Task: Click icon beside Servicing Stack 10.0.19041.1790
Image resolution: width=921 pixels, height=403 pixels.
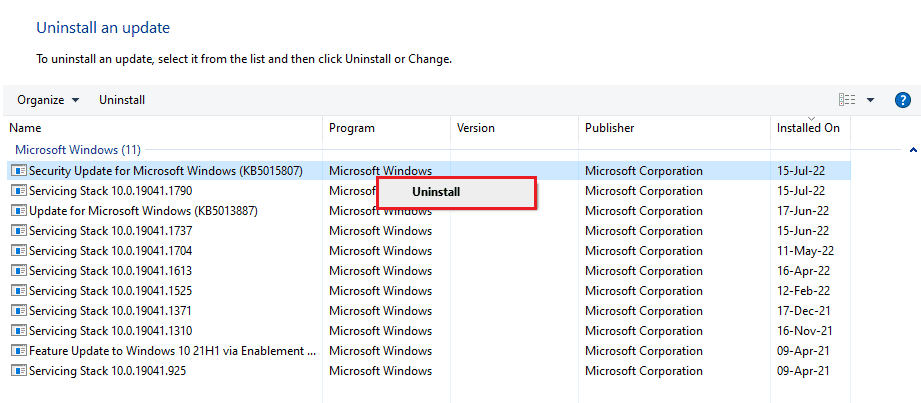Action: tap(19, 191)
